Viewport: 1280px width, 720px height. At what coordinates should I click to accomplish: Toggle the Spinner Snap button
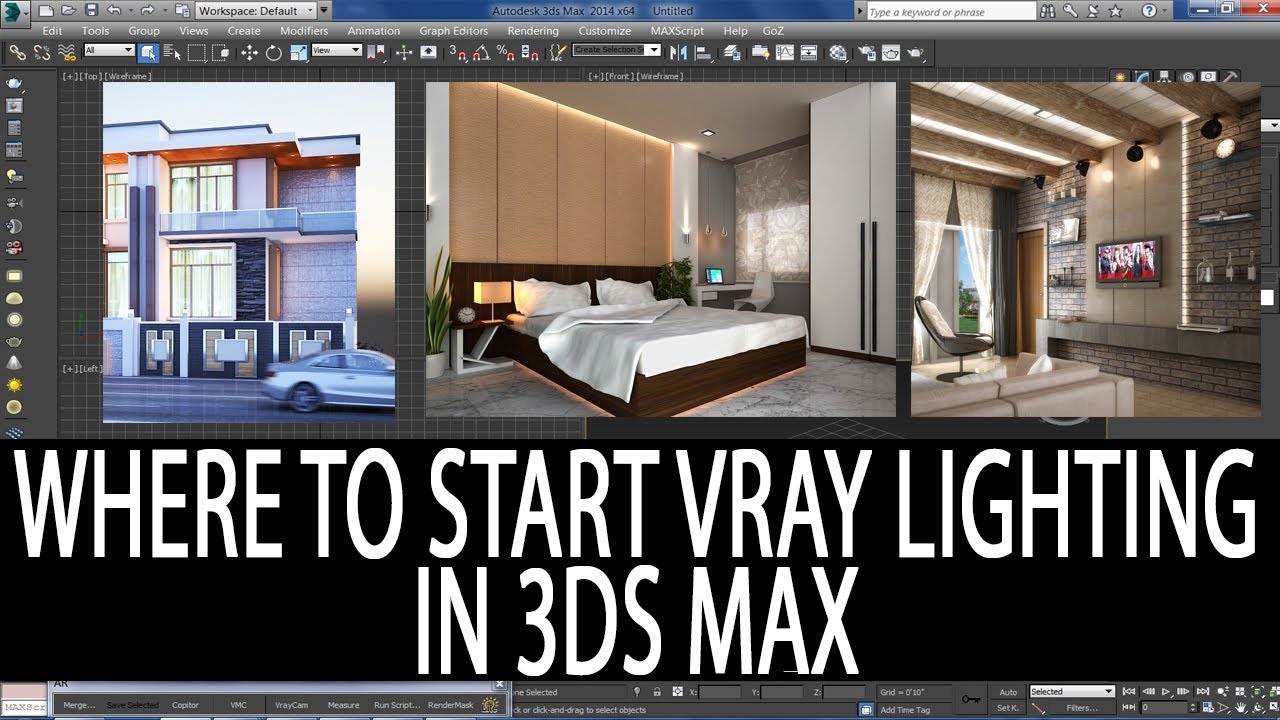point(529,52)
